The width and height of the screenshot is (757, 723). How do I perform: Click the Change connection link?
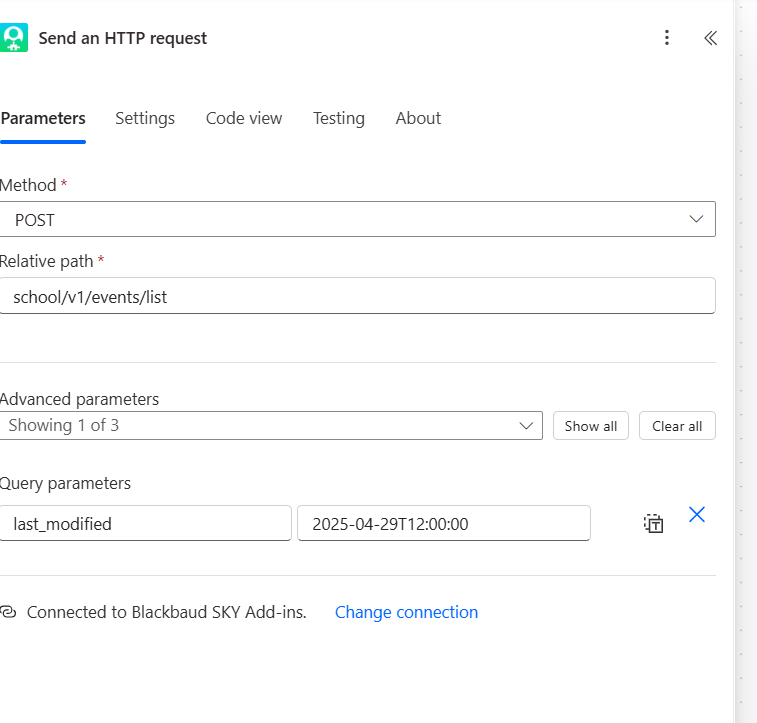click(406, 612)
